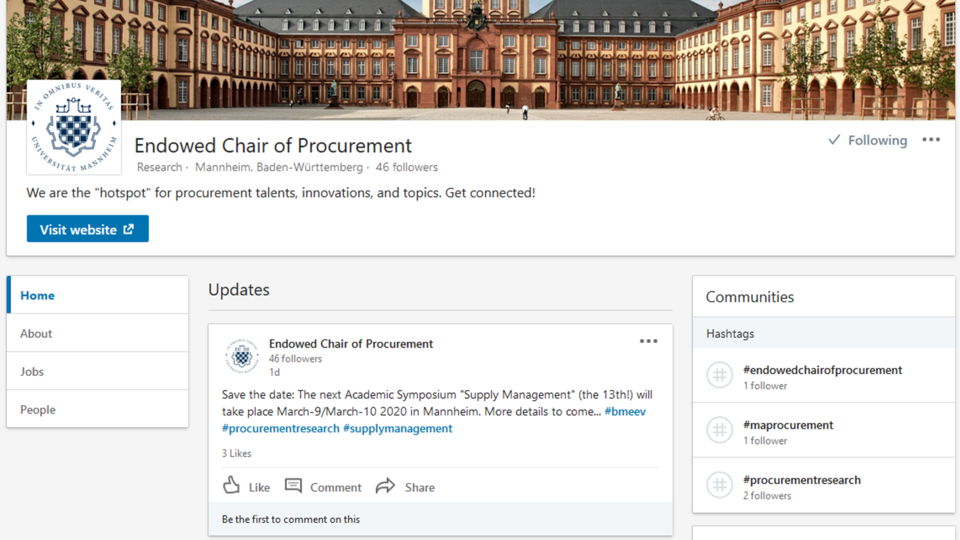This screenshot has width=960, height=540.
Task: Click the post author's small avatar
Action: pos(242,355)
